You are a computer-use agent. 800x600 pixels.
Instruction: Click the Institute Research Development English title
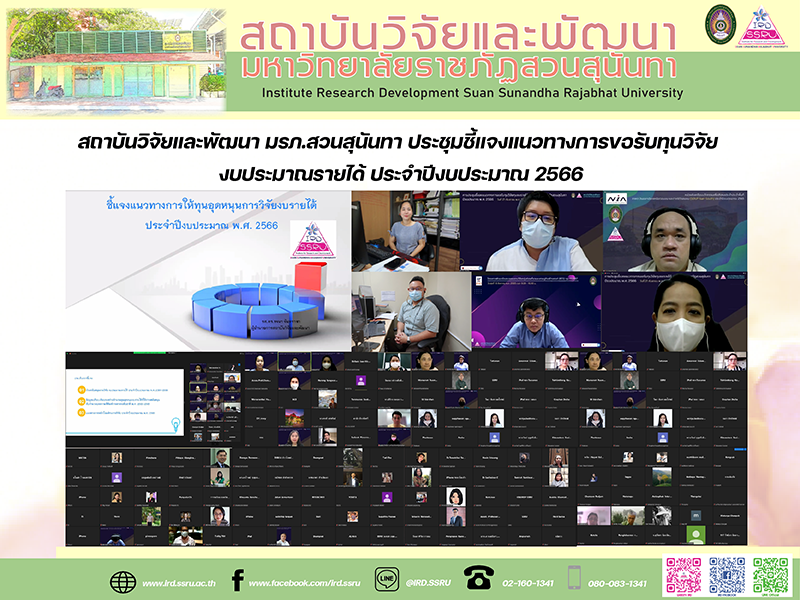coord(471,93)
